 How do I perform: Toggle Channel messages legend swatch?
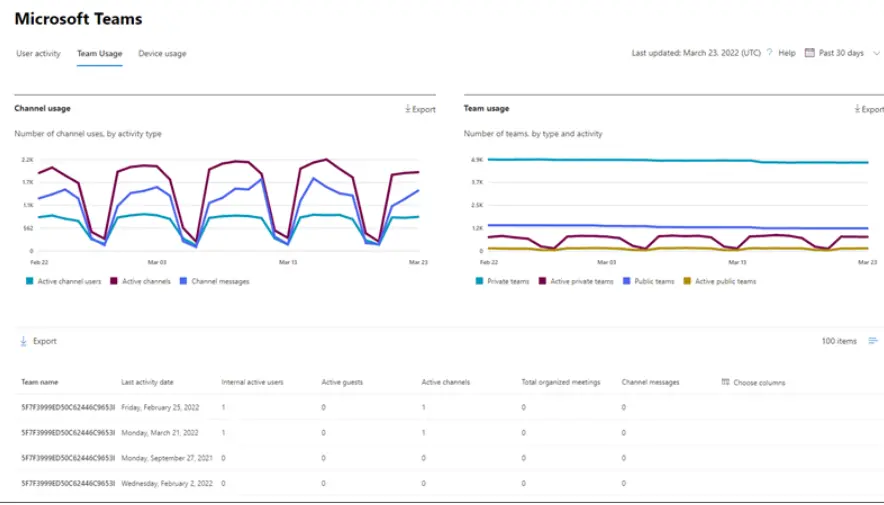(x=183, y=281)
